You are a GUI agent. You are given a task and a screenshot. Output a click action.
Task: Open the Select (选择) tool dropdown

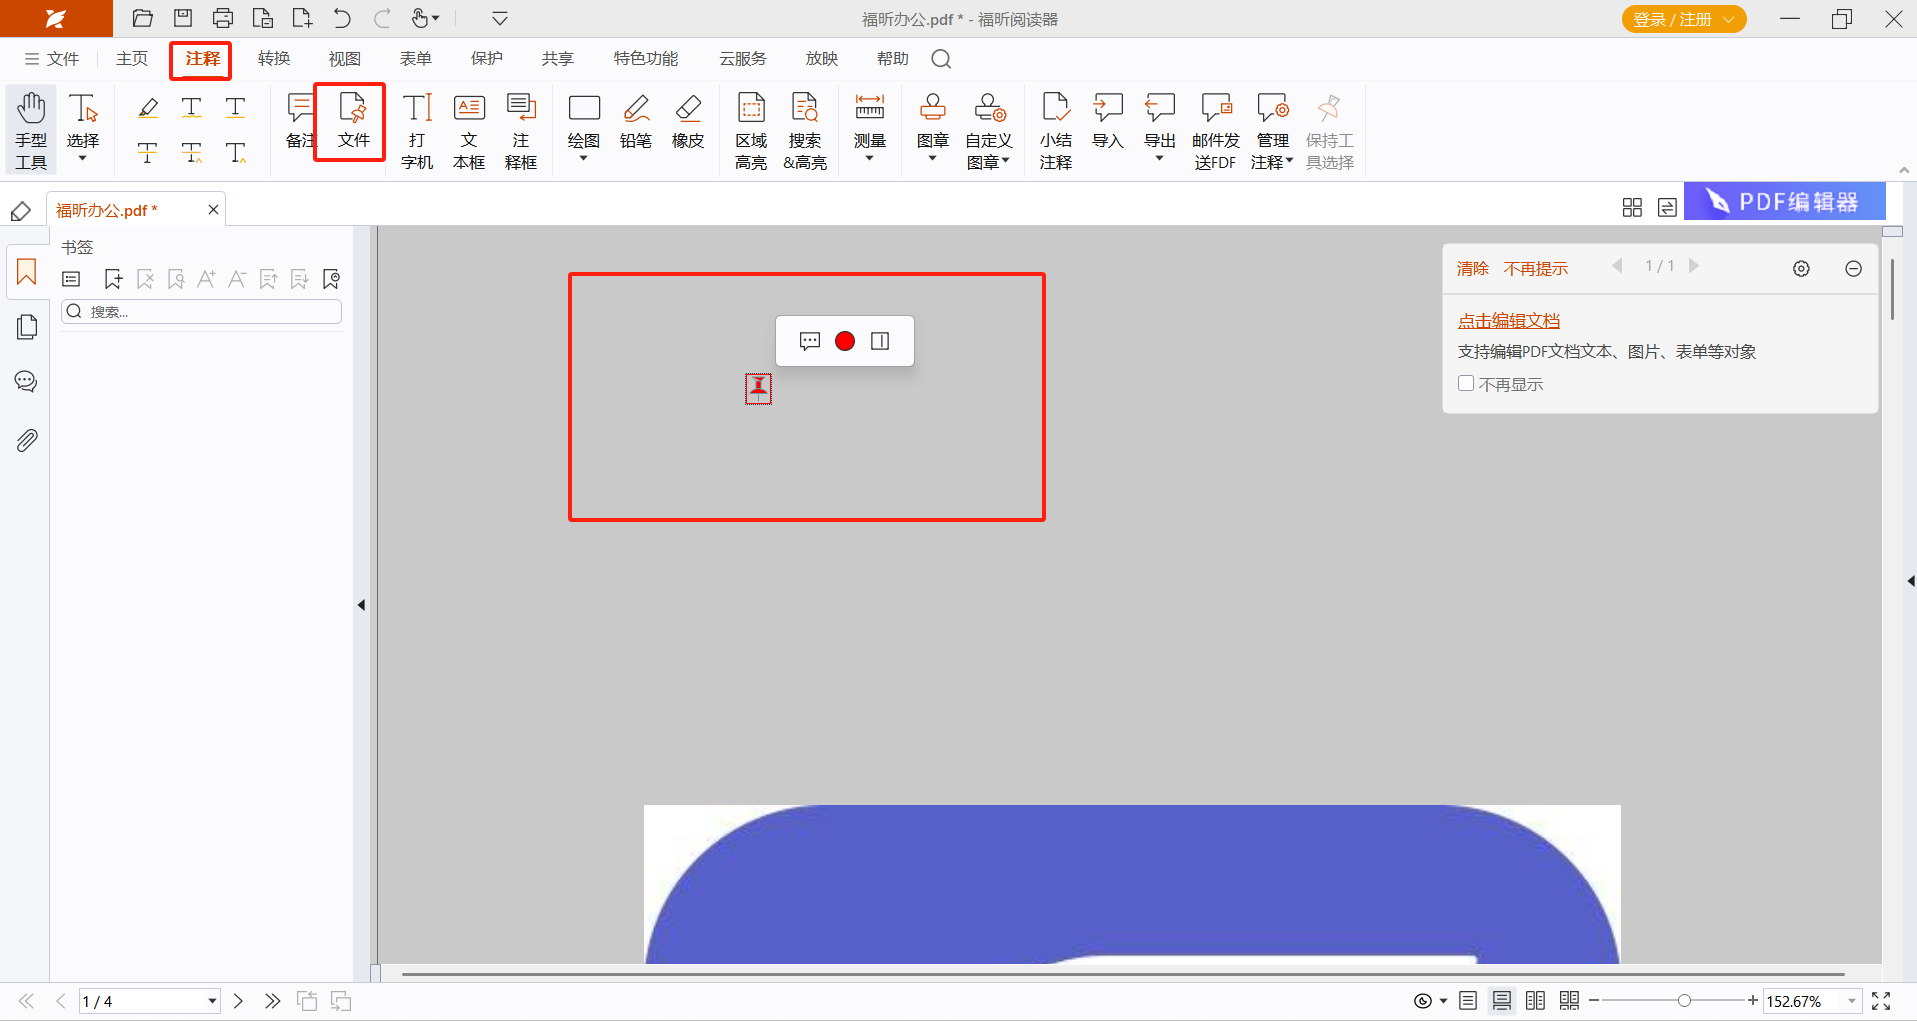pyautogui.click(x=83, y=159)
